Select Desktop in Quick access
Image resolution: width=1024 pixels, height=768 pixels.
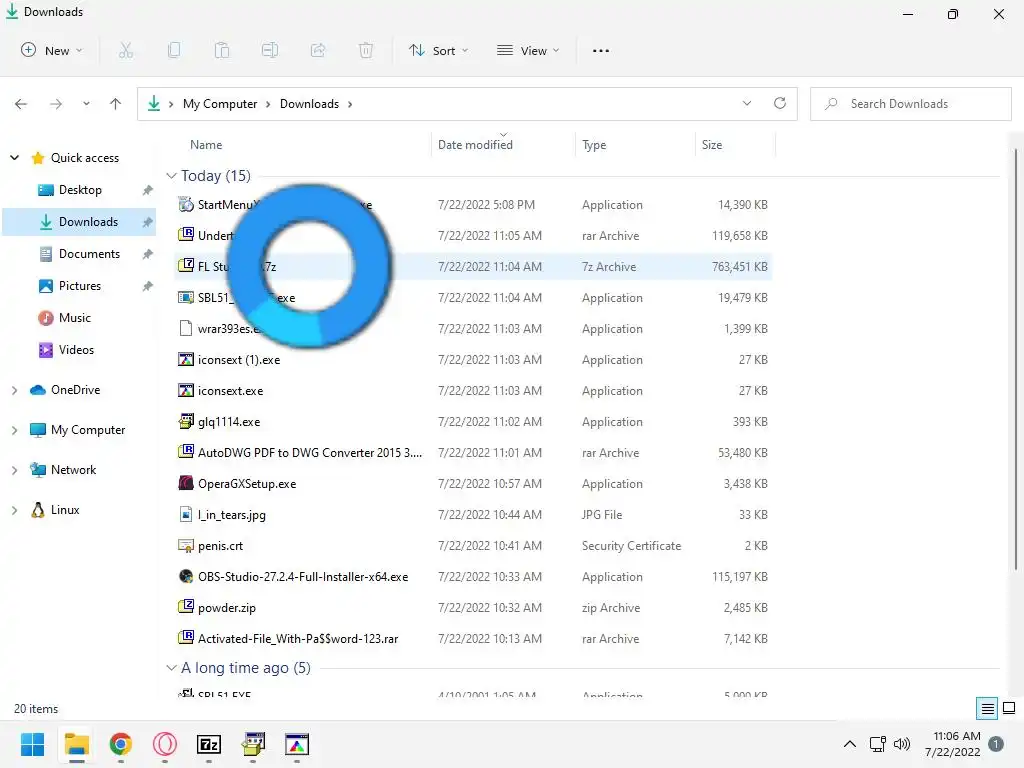point(80,190)
